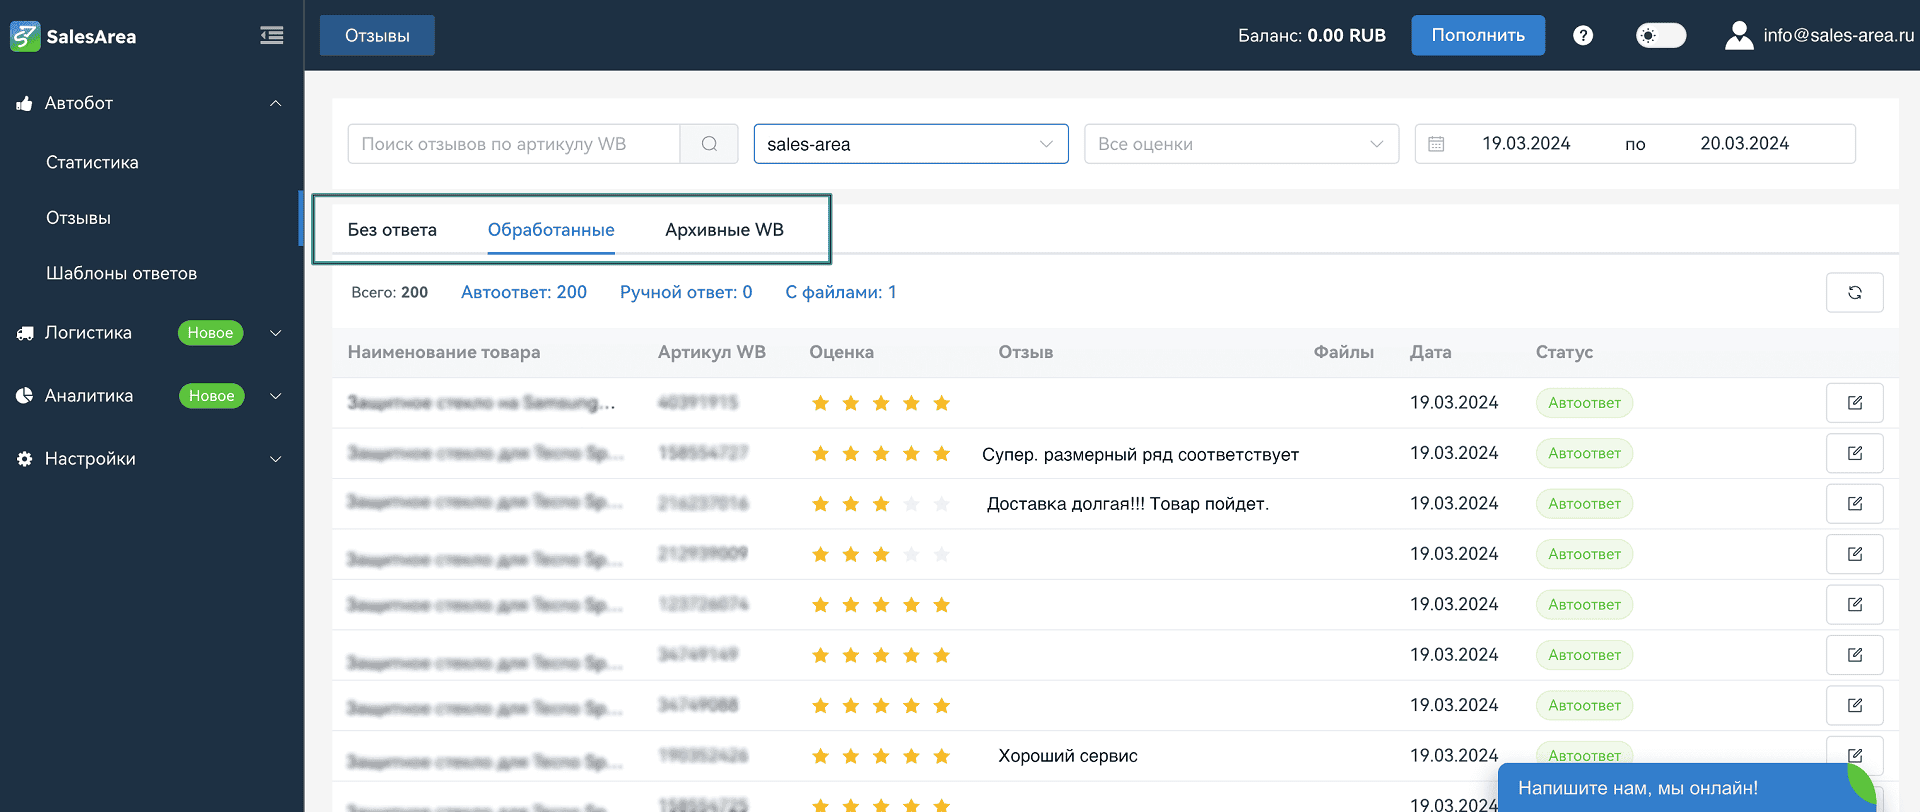1920x812 pixels.
Task: Switch to the 'Архивные WB' tab
Action: tap(724, 230)
